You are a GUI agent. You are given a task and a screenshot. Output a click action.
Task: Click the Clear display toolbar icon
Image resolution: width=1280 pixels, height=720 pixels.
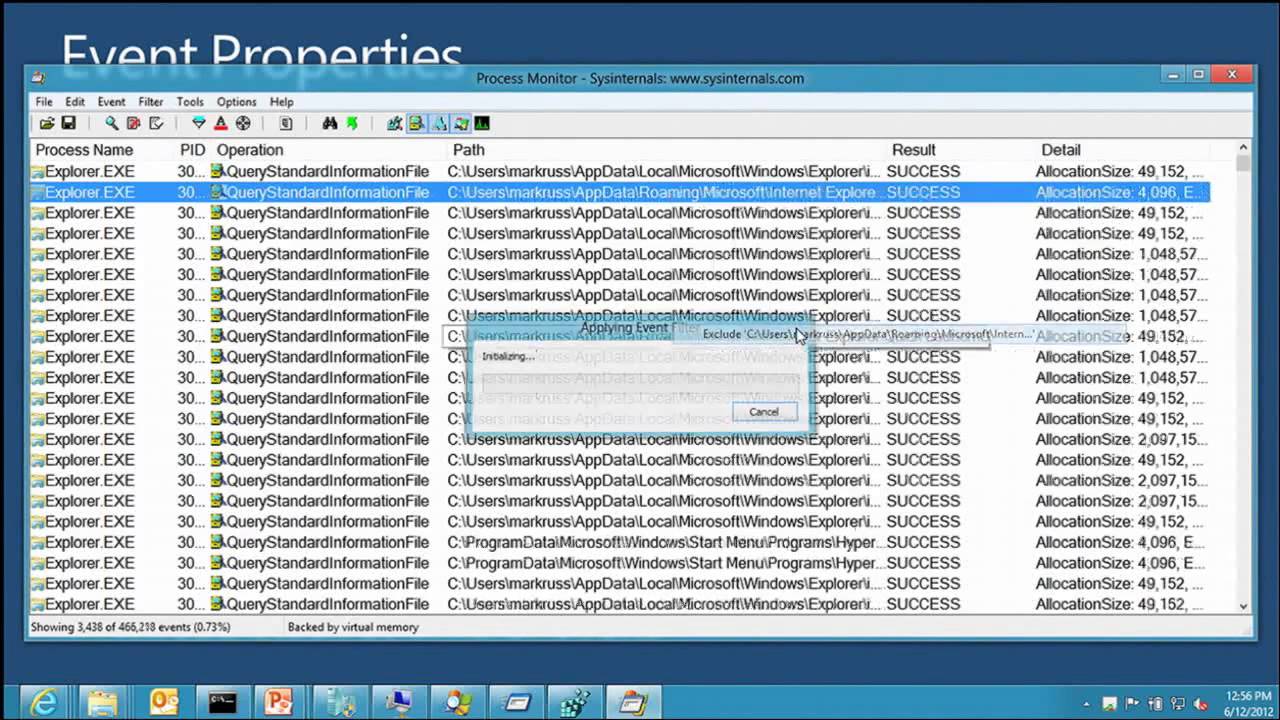tap(156, 124)
